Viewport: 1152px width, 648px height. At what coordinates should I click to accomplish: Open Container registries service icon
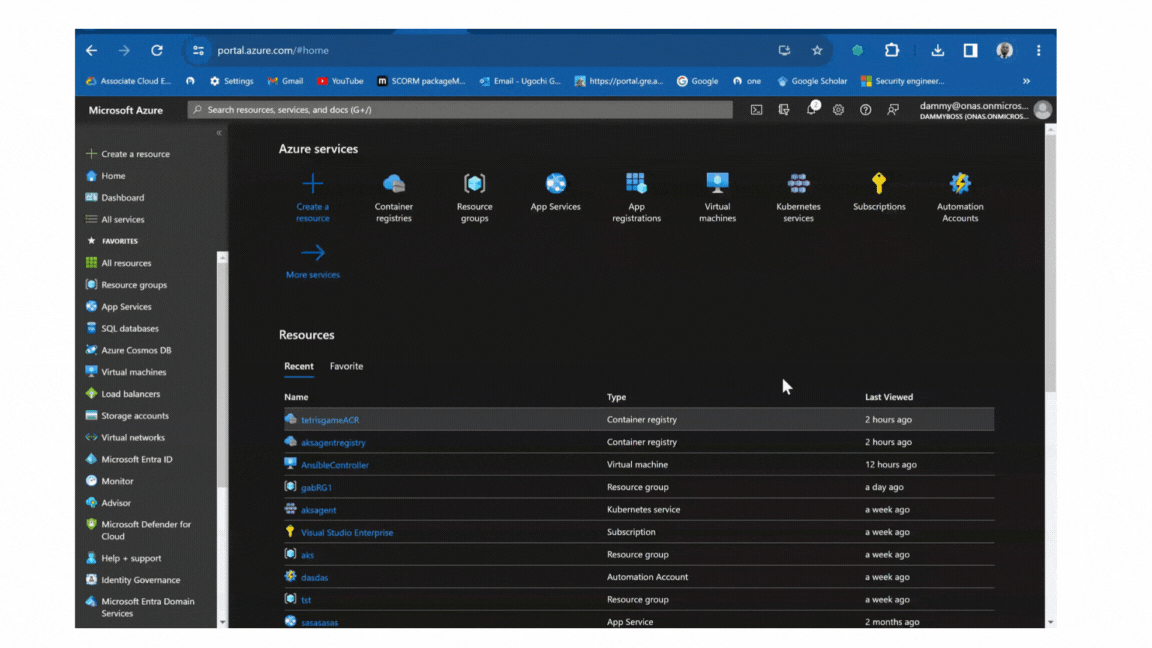[394, 184]
